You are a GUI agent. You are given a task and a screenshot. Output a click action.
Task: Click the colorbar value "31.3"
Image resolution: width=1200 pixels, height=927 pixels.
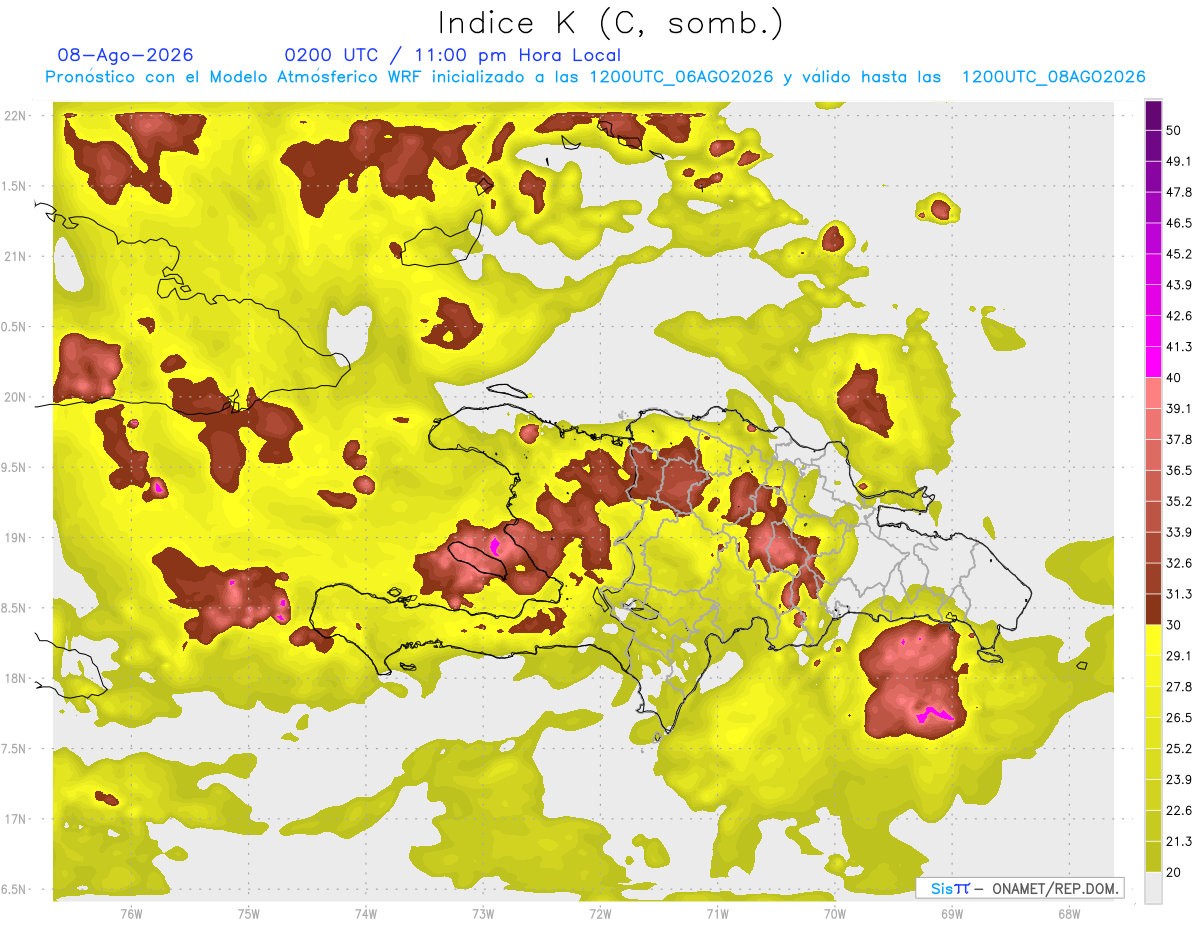(1178, 594)
